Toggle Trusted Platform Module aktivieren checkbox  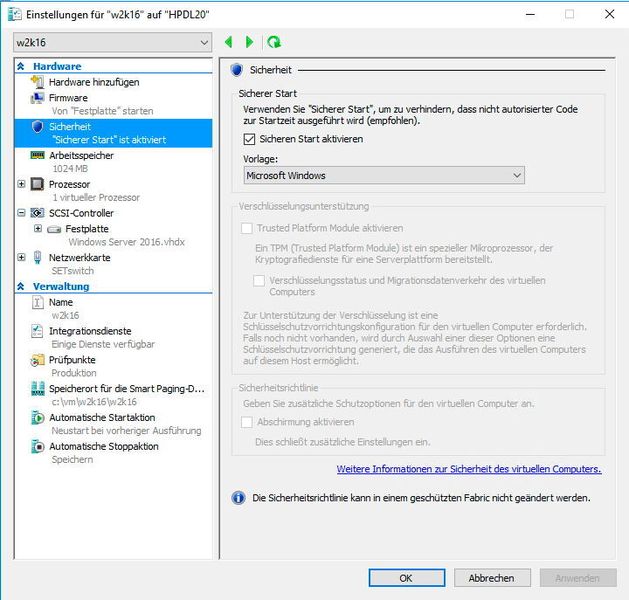pos(246,228)
